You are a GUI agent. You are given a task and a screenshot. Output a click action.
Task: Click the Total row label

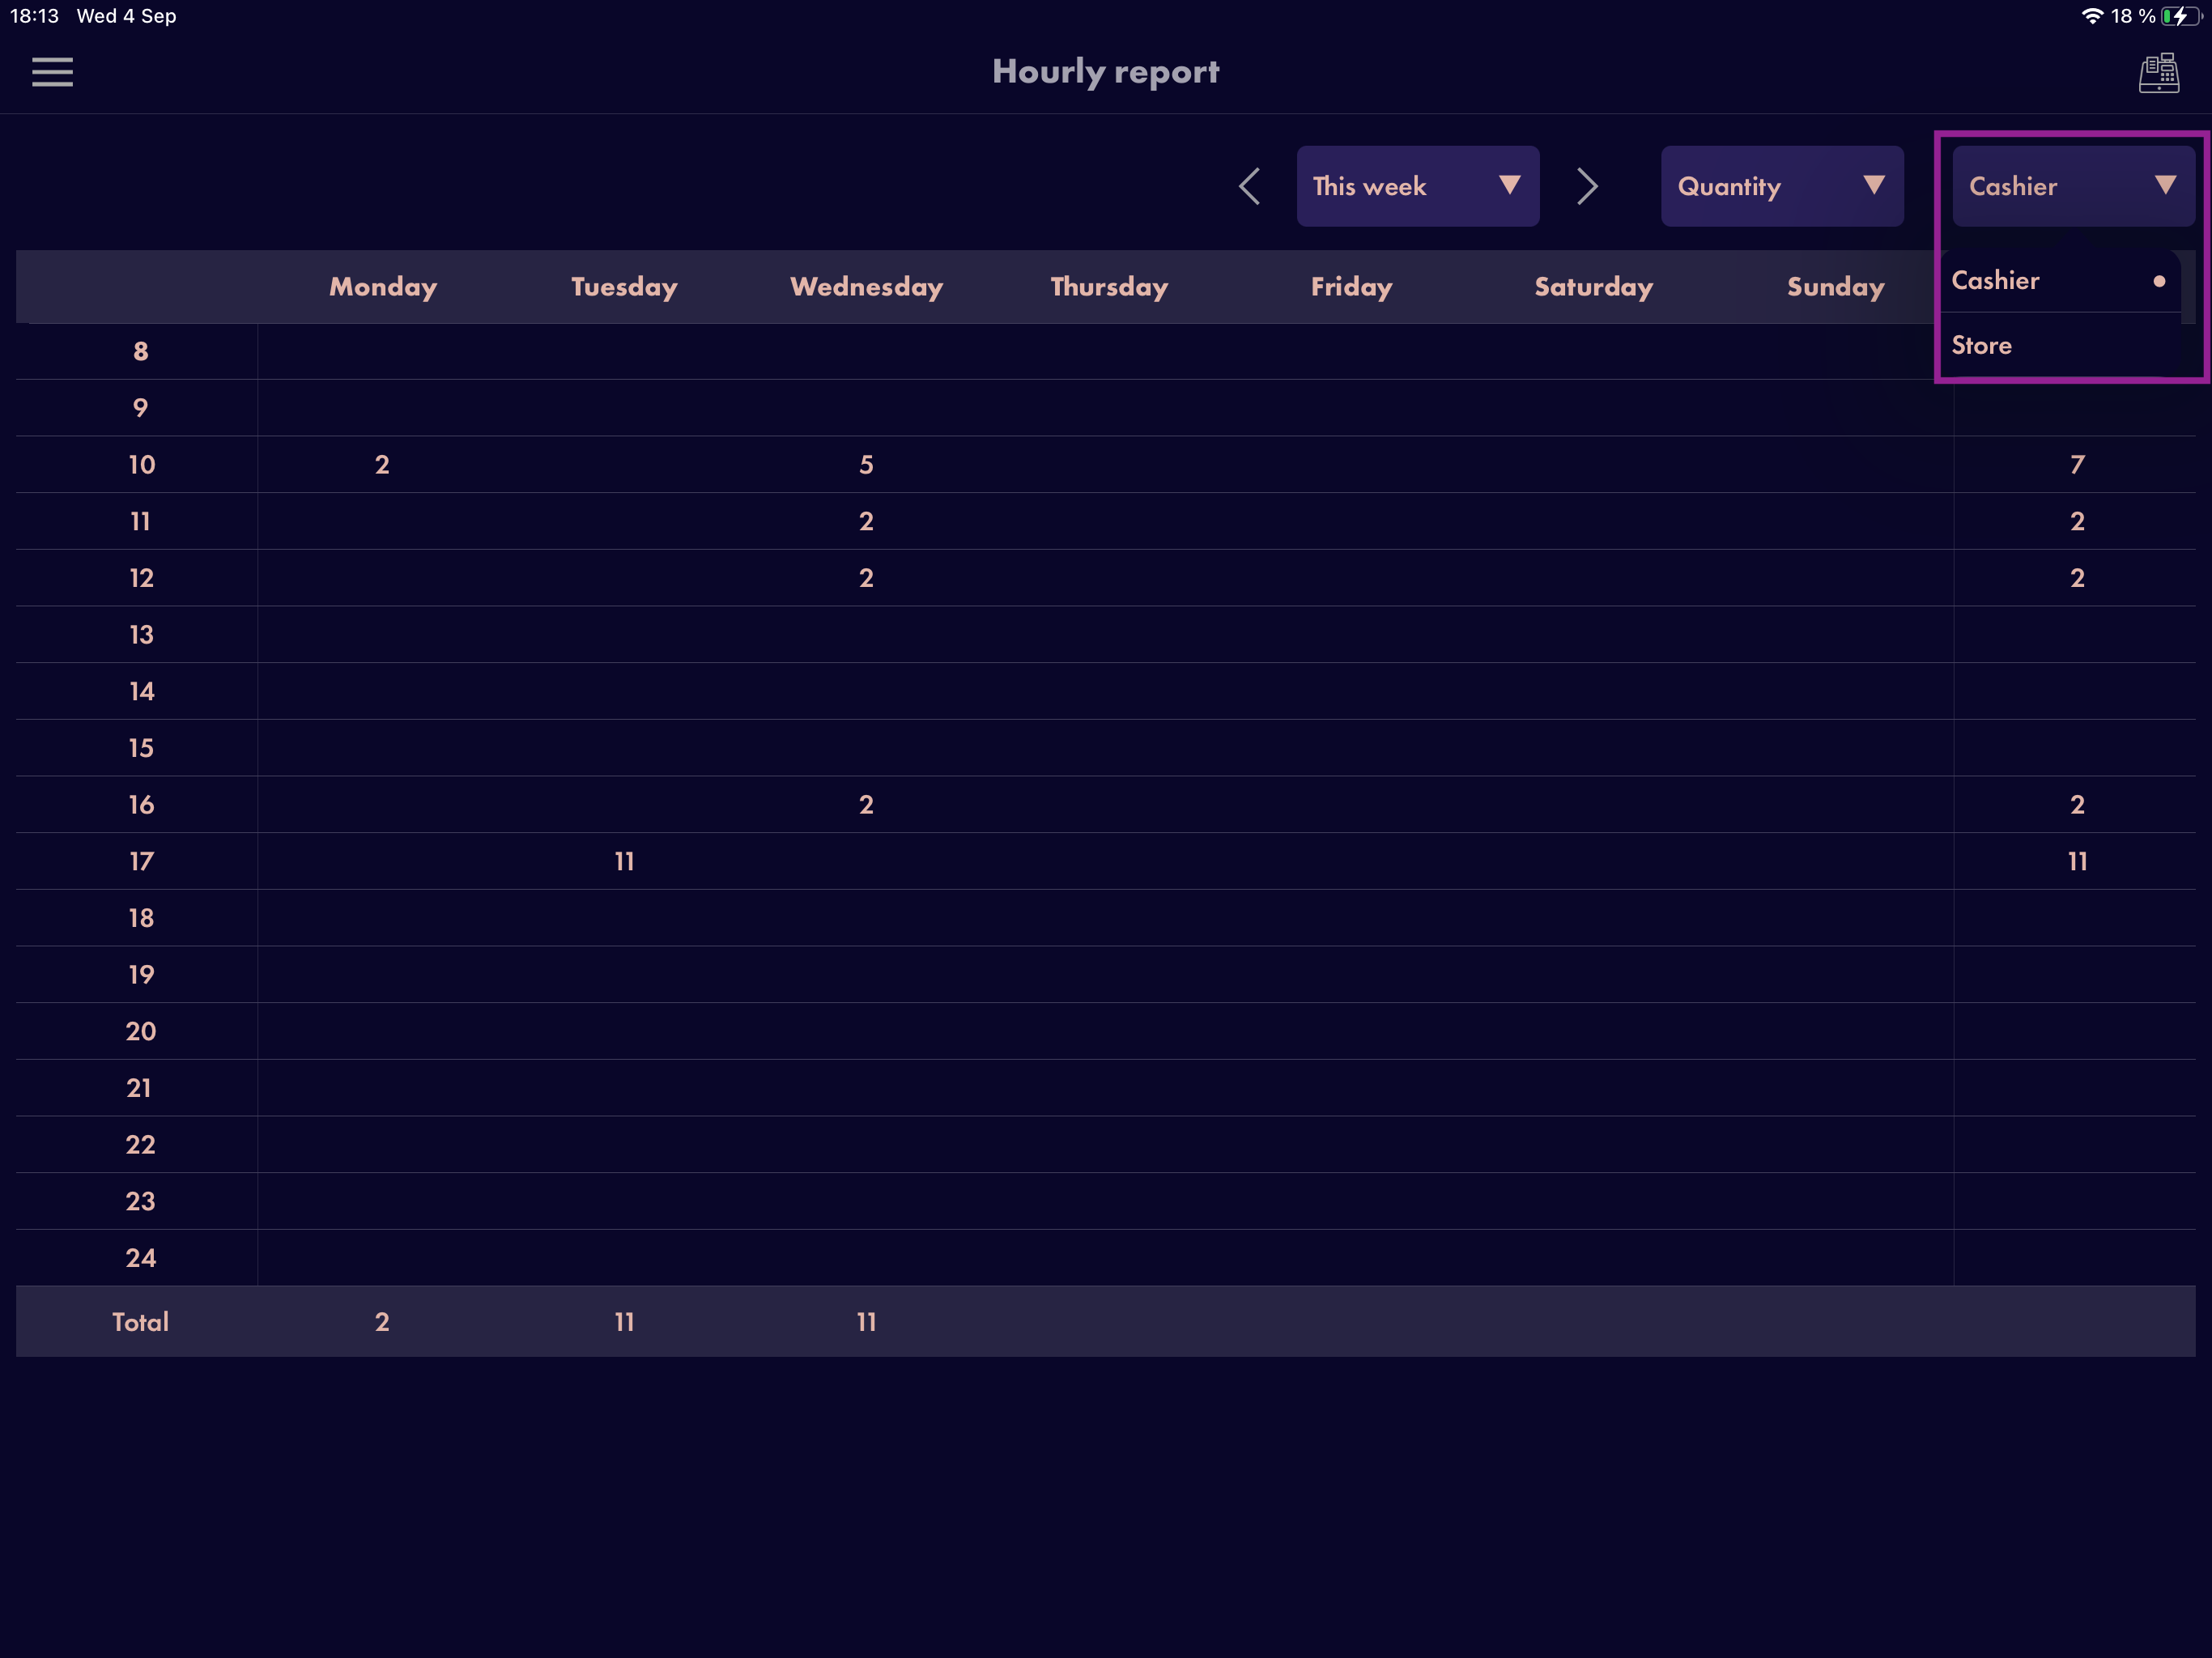[x=140, y=1322]
